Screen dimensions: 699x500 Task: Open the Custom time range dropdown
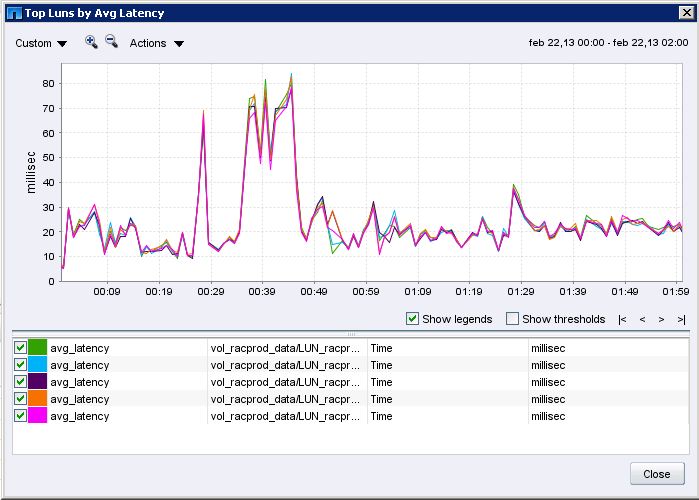(41, 43)
